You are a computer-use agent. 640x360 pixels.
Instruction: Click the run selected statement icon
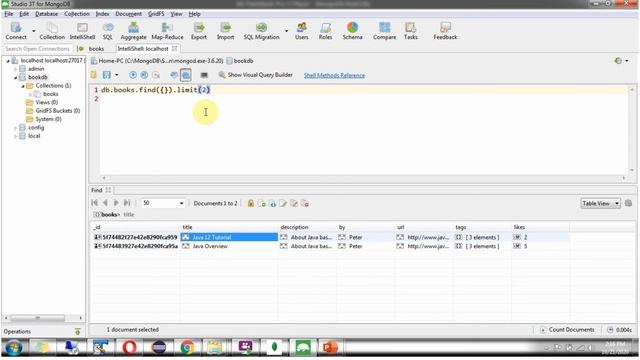pos(144,75)
